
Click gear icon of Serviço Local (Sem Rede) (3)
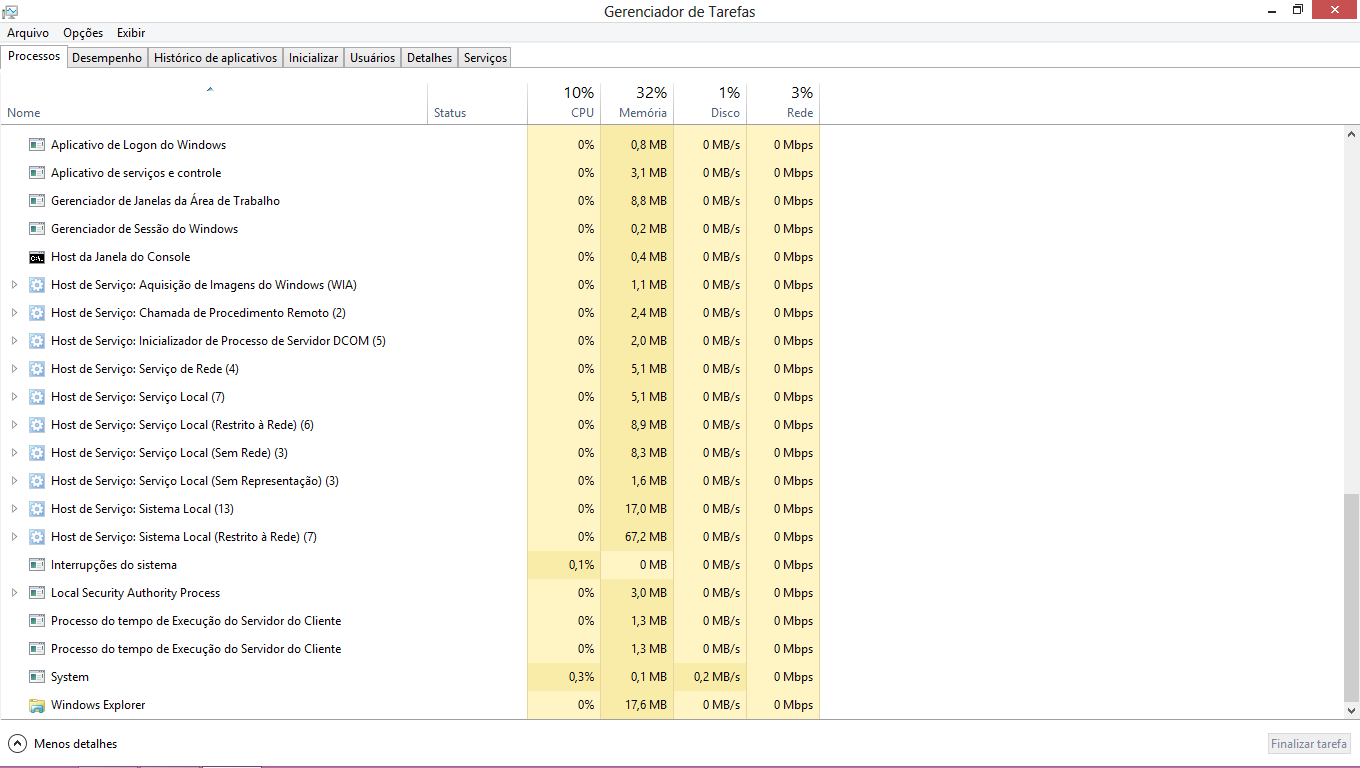coord(37,453)
